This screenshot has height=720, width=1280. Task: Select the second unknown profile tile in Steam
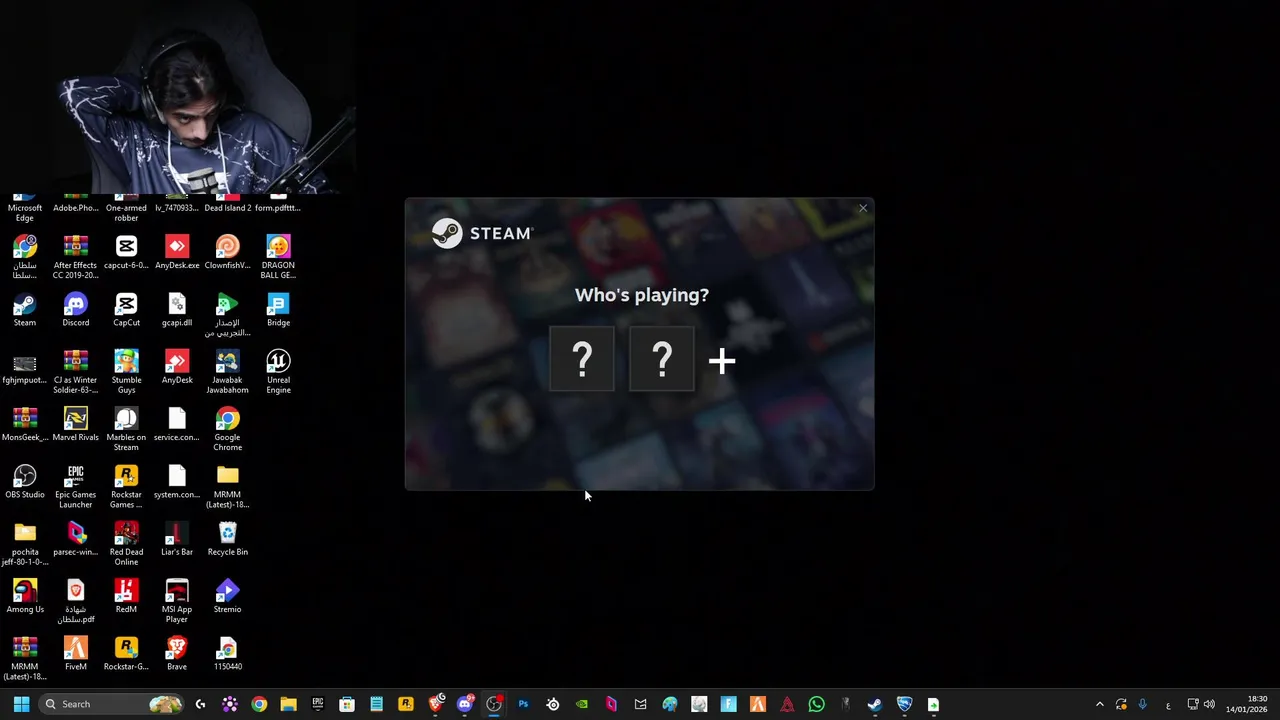pos(662,359)
